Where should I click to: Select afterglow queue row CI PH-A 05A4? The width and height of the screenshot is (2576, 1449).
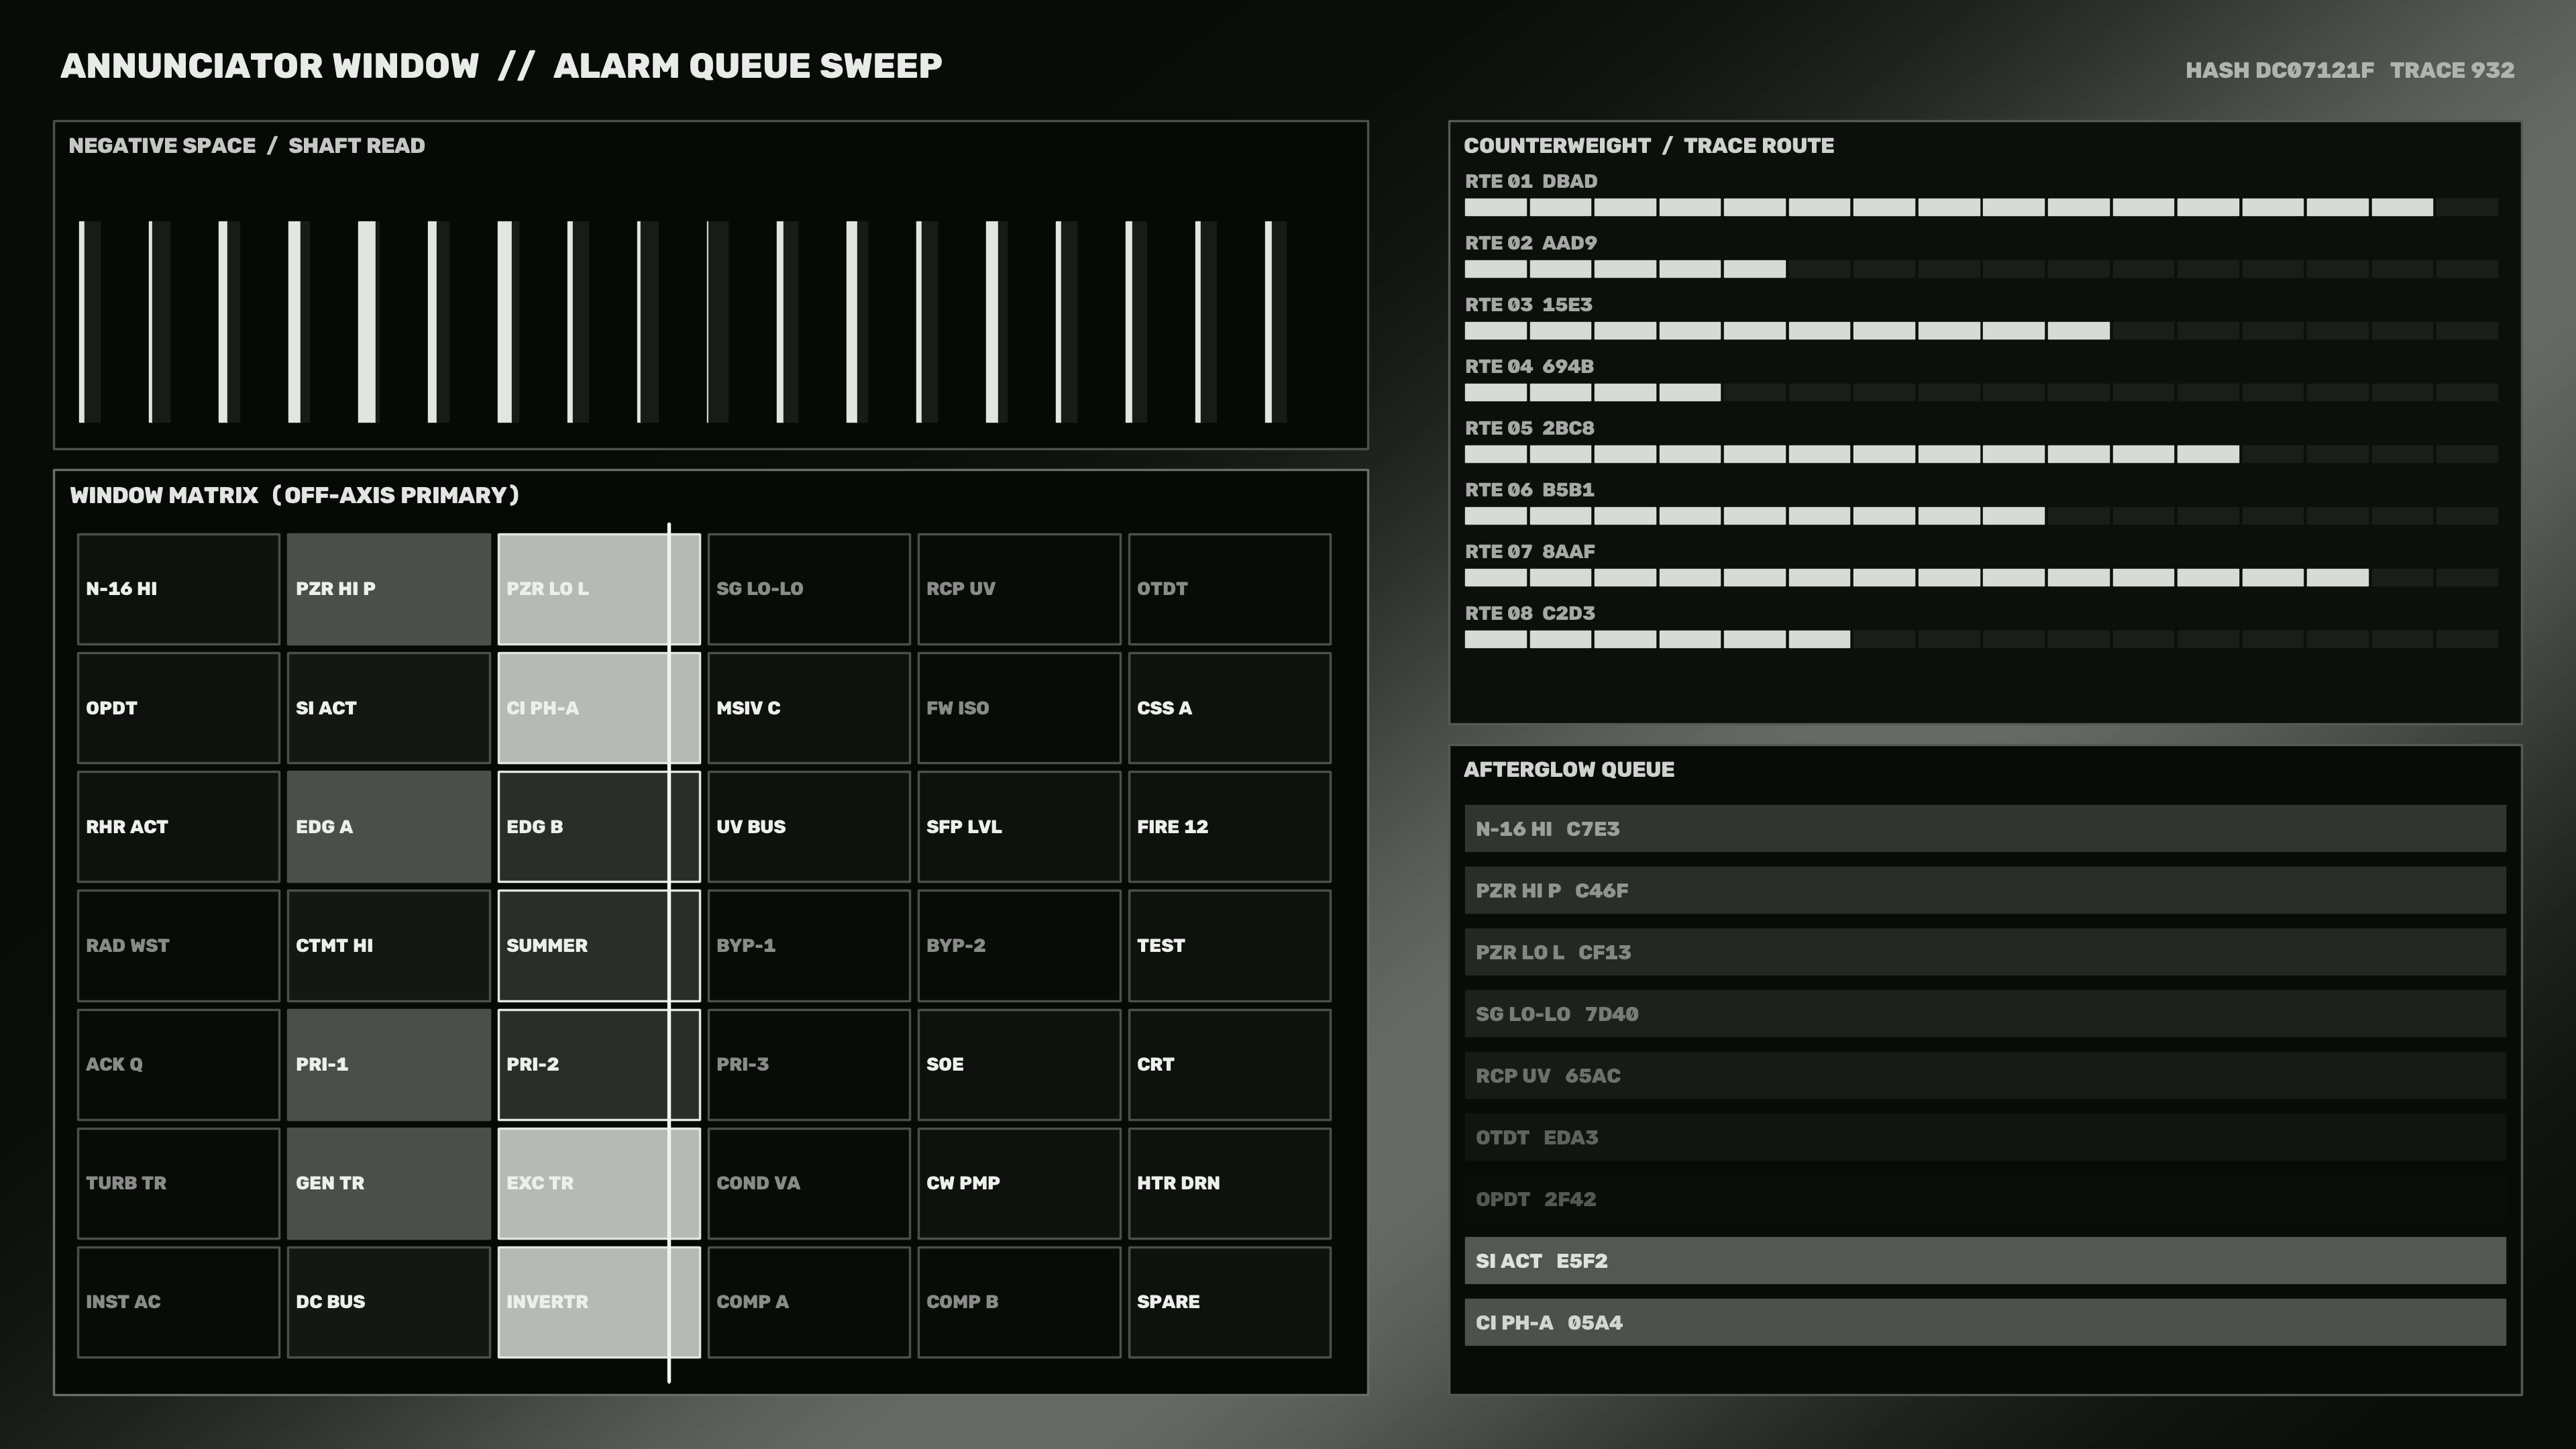pyautogui.click(x=1985, y=1323)
